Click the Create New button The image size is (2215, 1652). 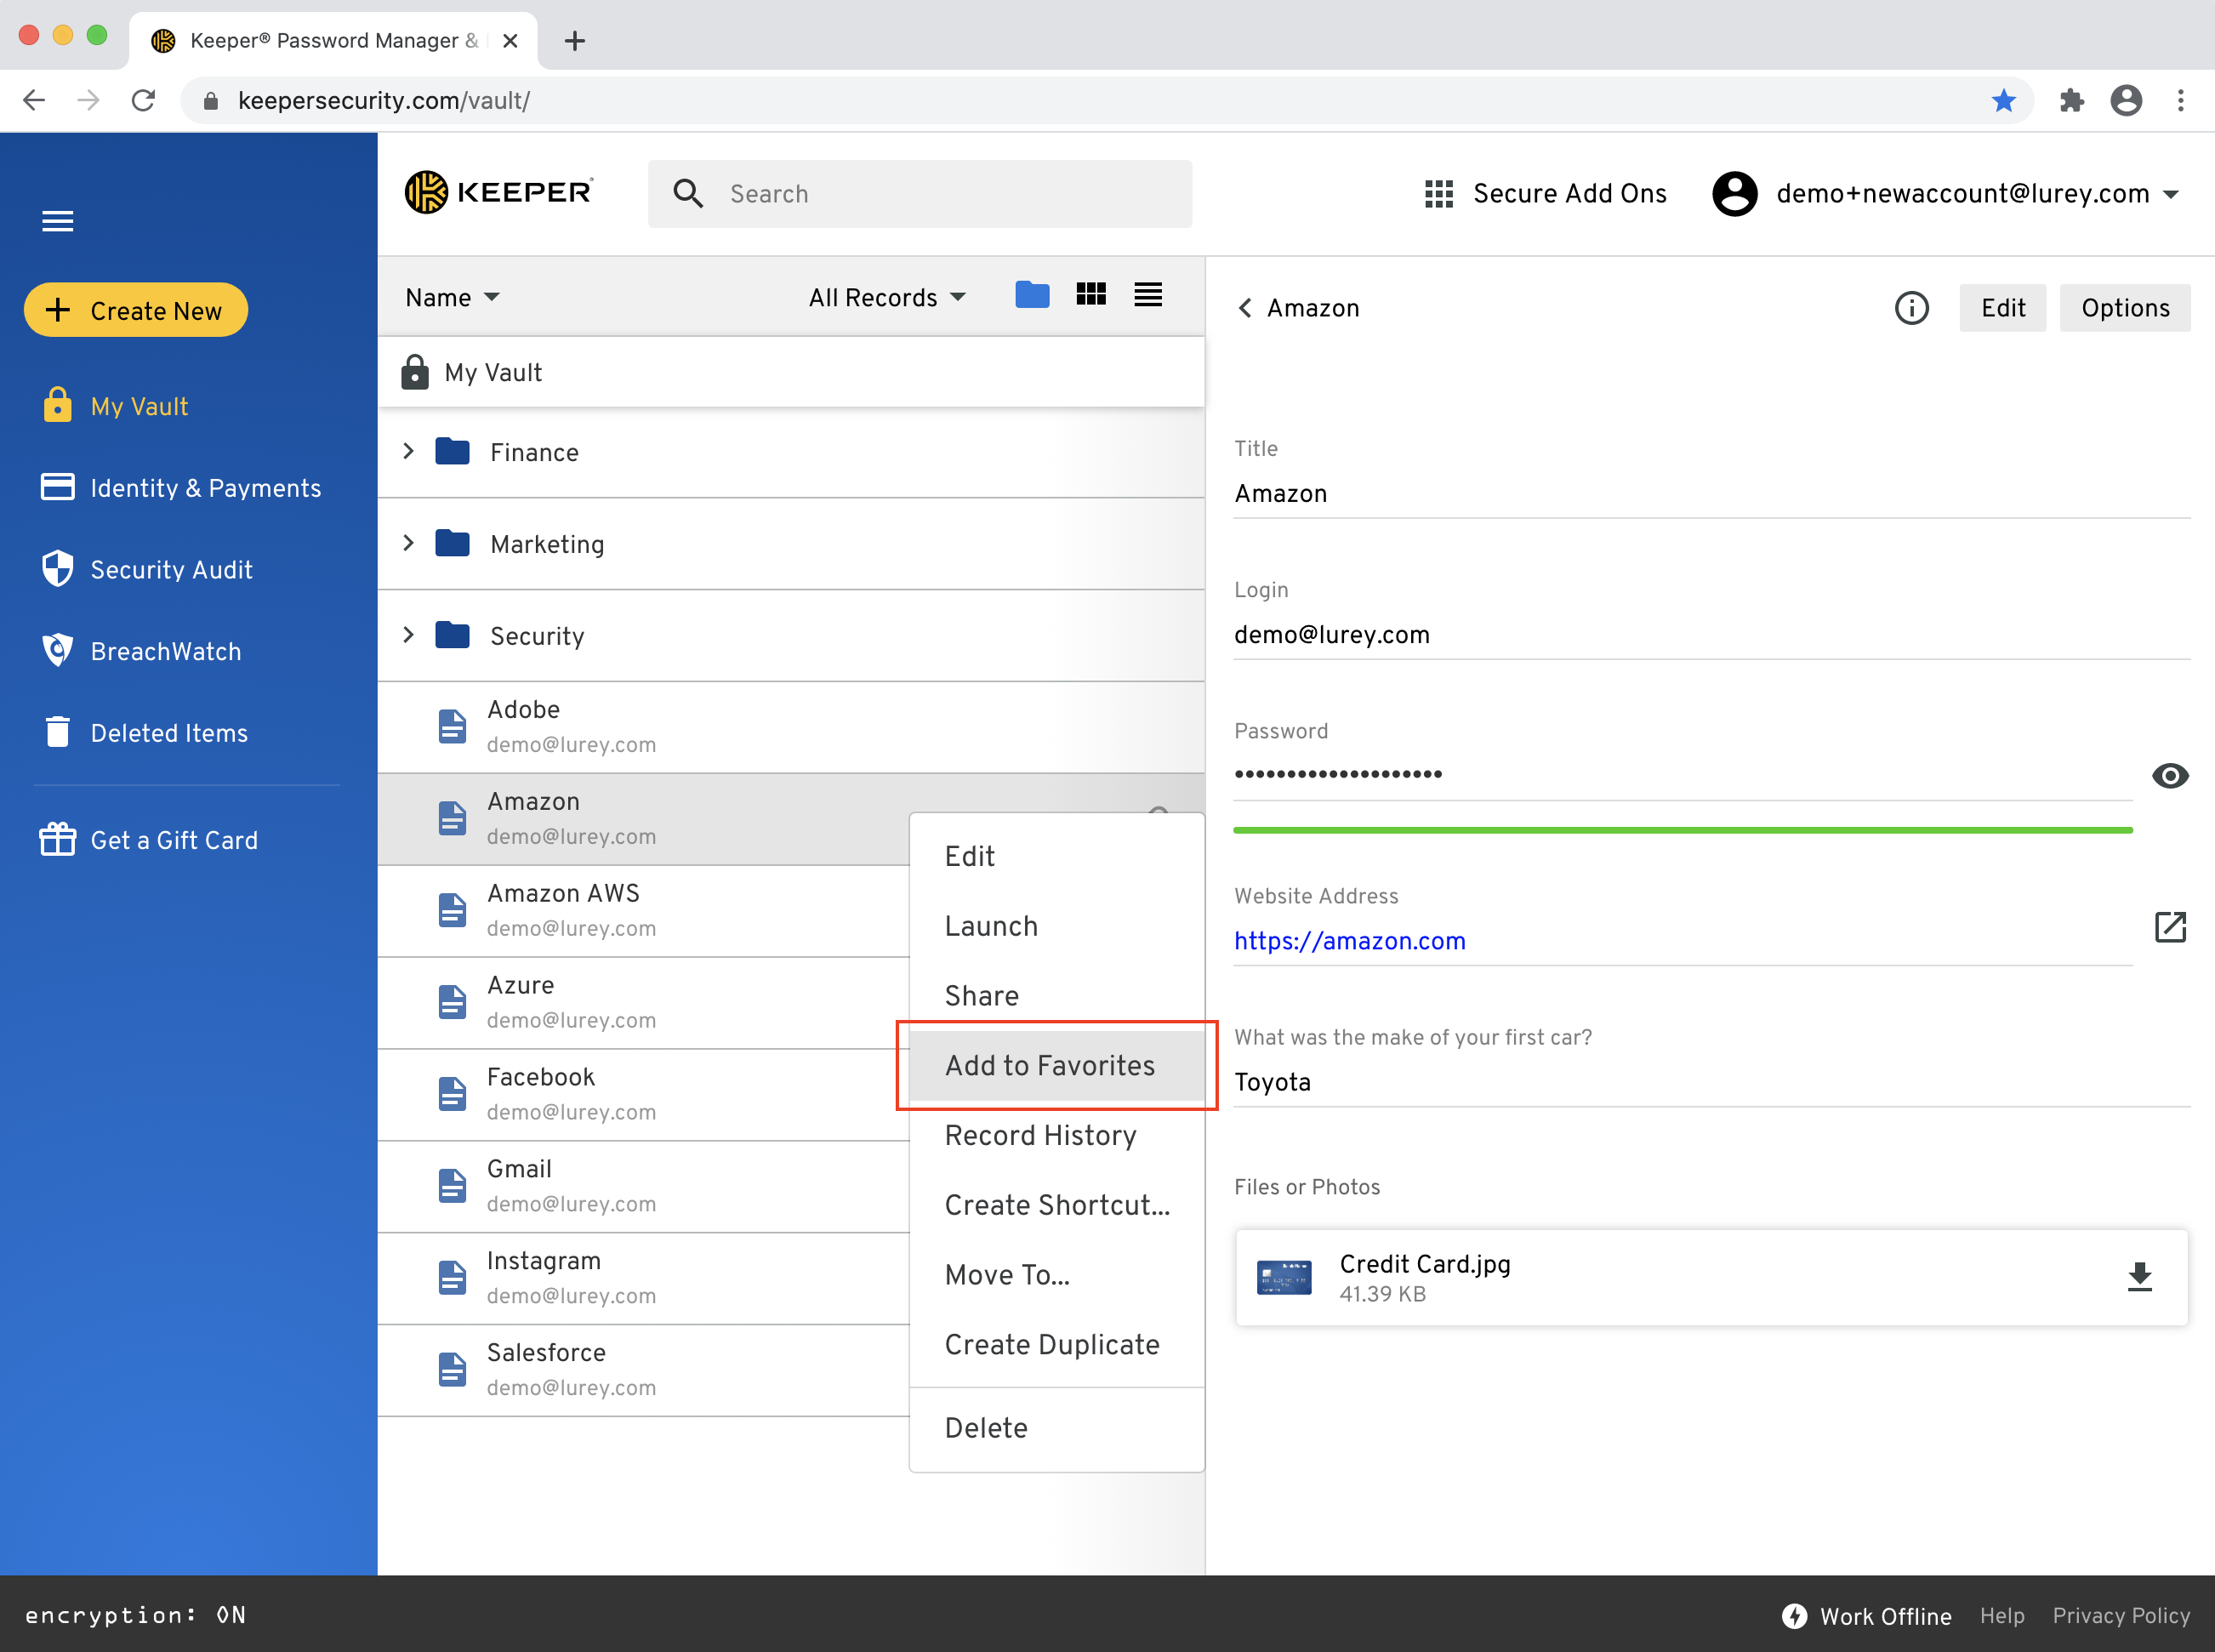(x=136, y=311)
